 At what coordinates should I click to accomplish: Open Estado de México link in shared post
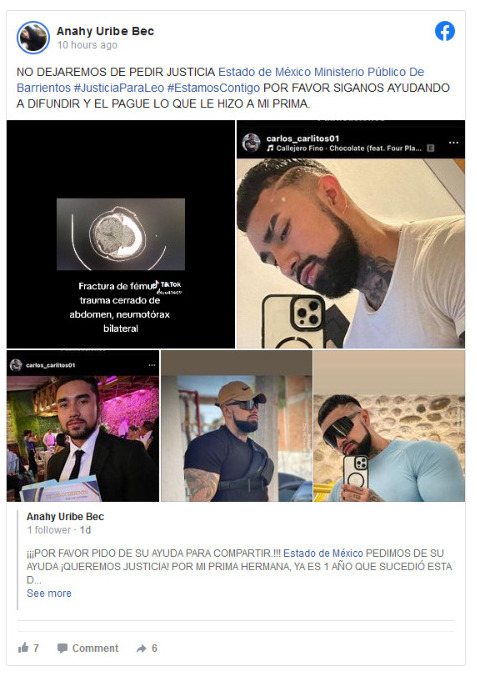coord(323,553)
